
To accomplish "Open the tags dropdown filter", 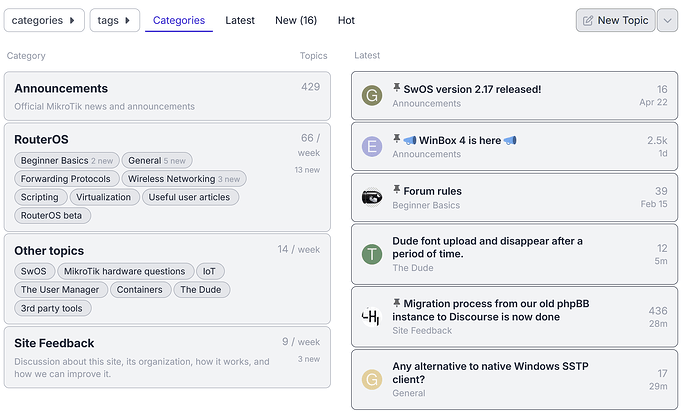I will tap(114, 20).
